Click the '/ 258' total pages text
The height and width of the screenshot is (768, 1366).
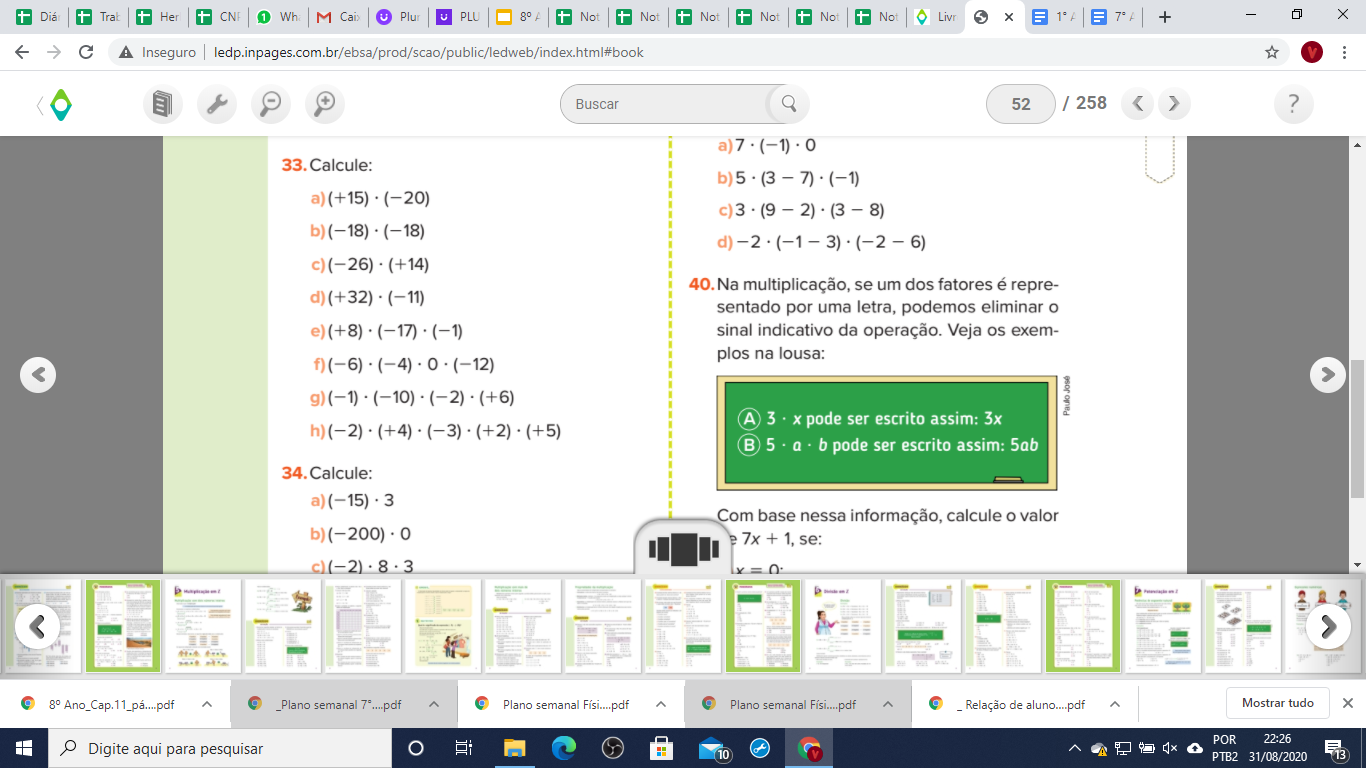coord(1085,103)
